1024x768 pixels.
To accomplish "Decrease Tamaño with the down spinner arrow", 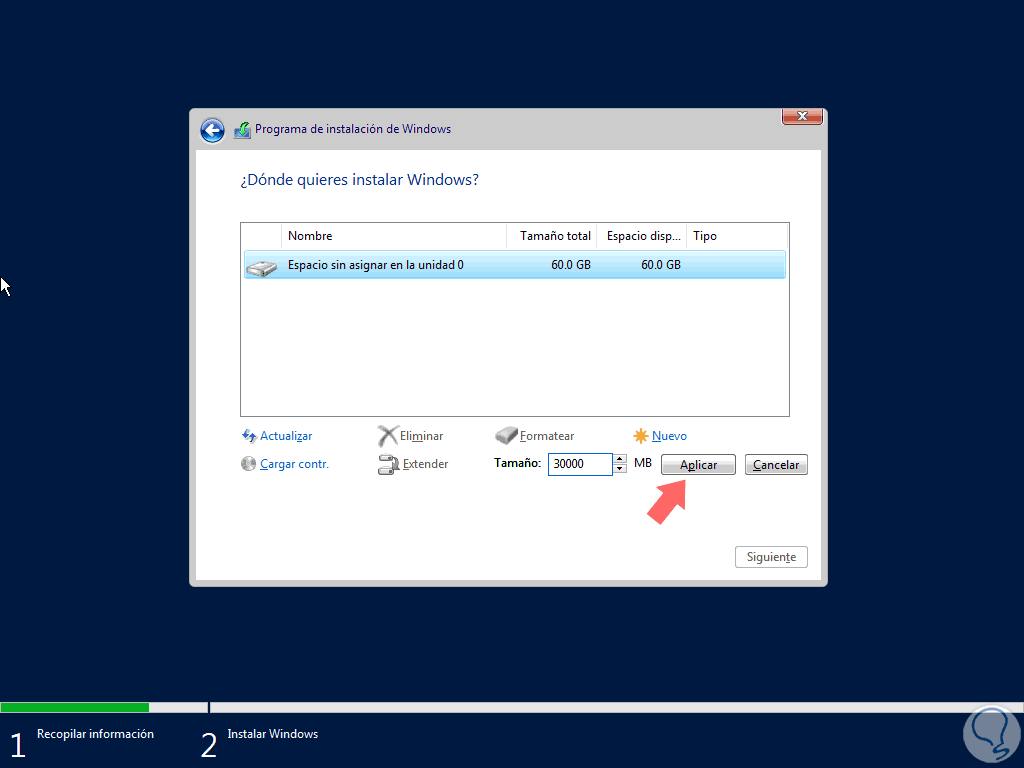I will pos(620,470).
